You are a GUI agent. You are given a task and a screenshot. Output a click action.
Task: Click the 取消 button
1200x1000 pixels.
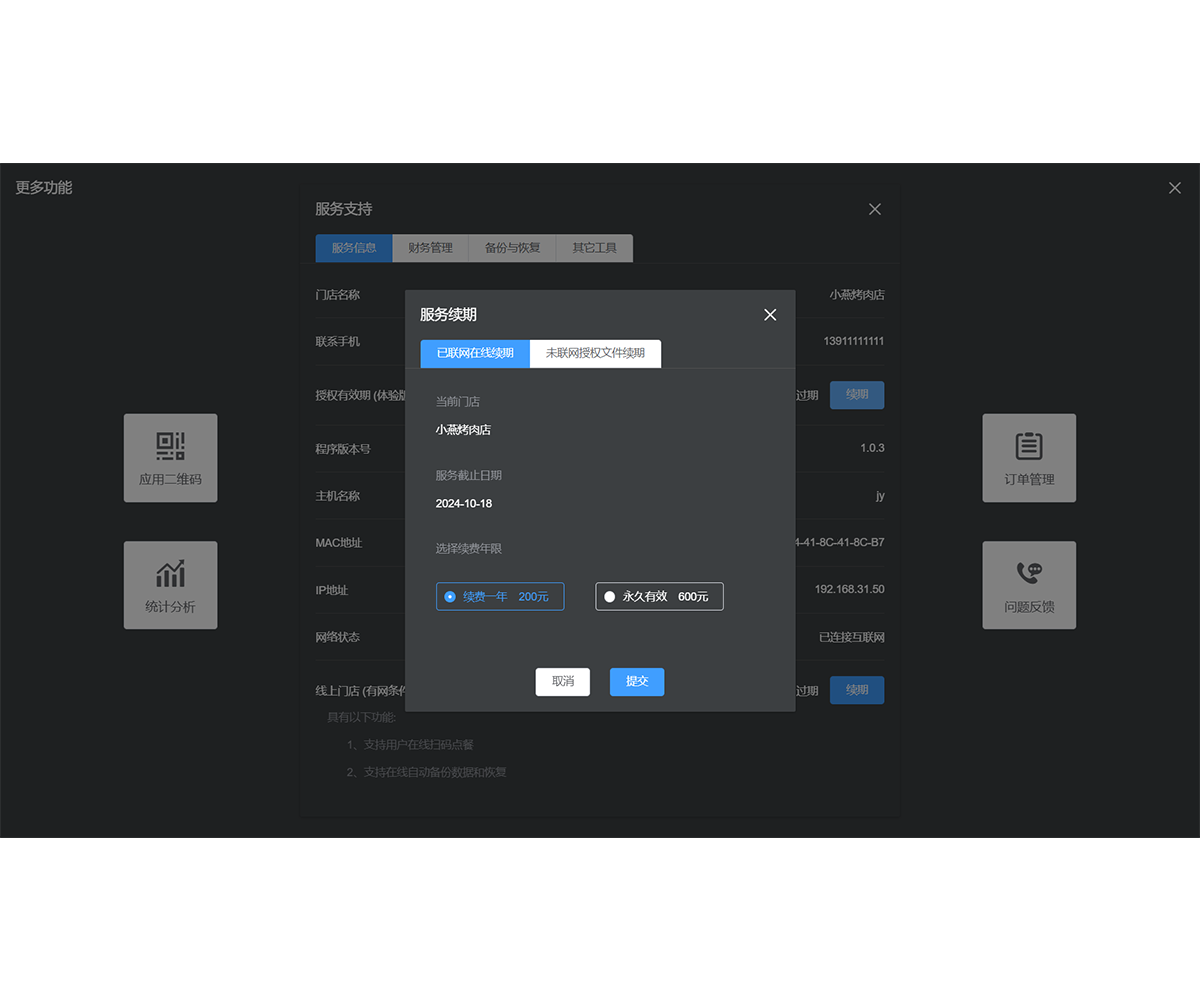click(562, 682)
